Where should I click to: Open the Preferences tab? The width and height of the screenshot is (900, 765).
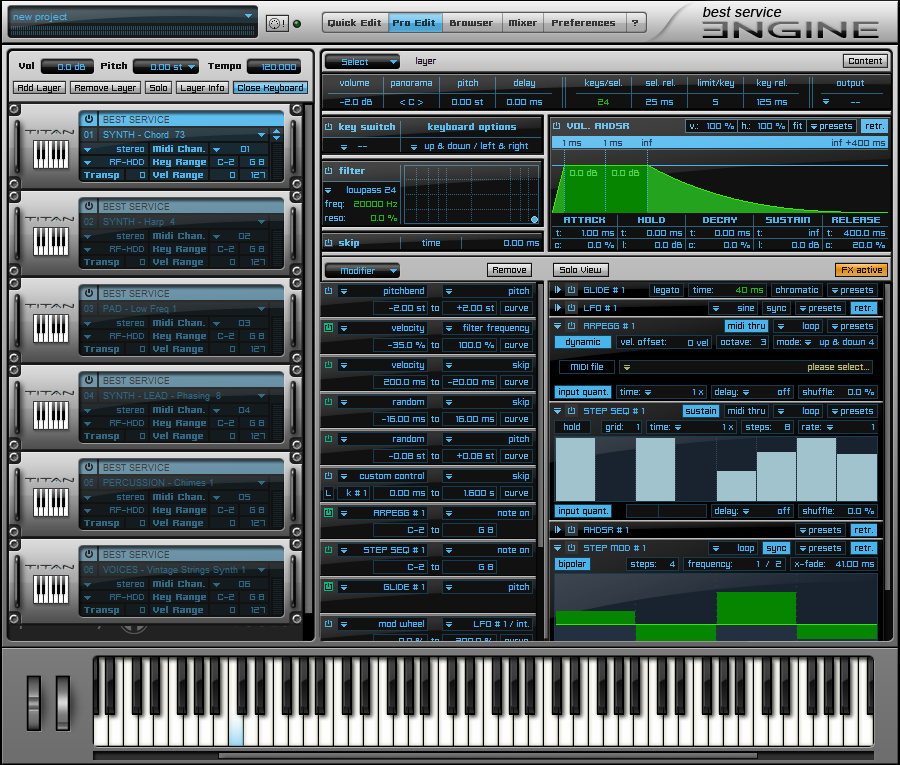click(583, 23)
